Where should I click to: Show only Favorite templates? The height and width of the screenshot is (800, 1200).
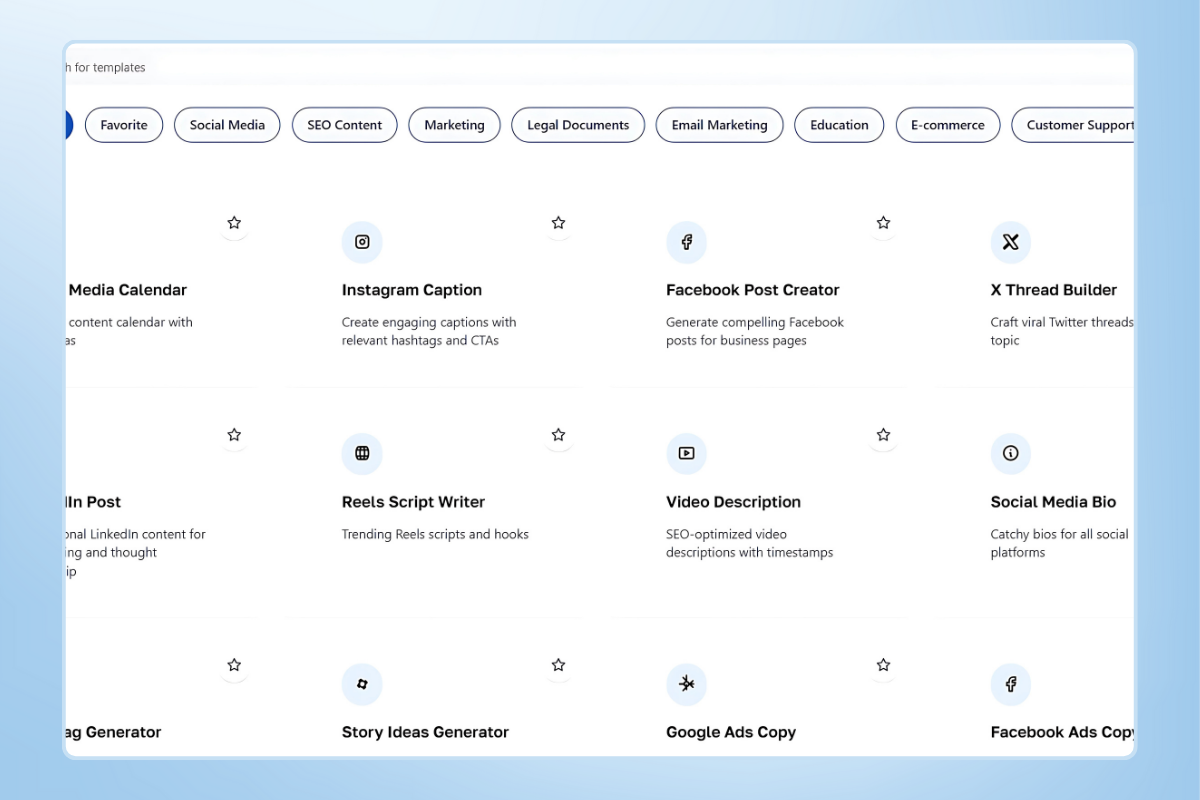click(x=124, y=124)
